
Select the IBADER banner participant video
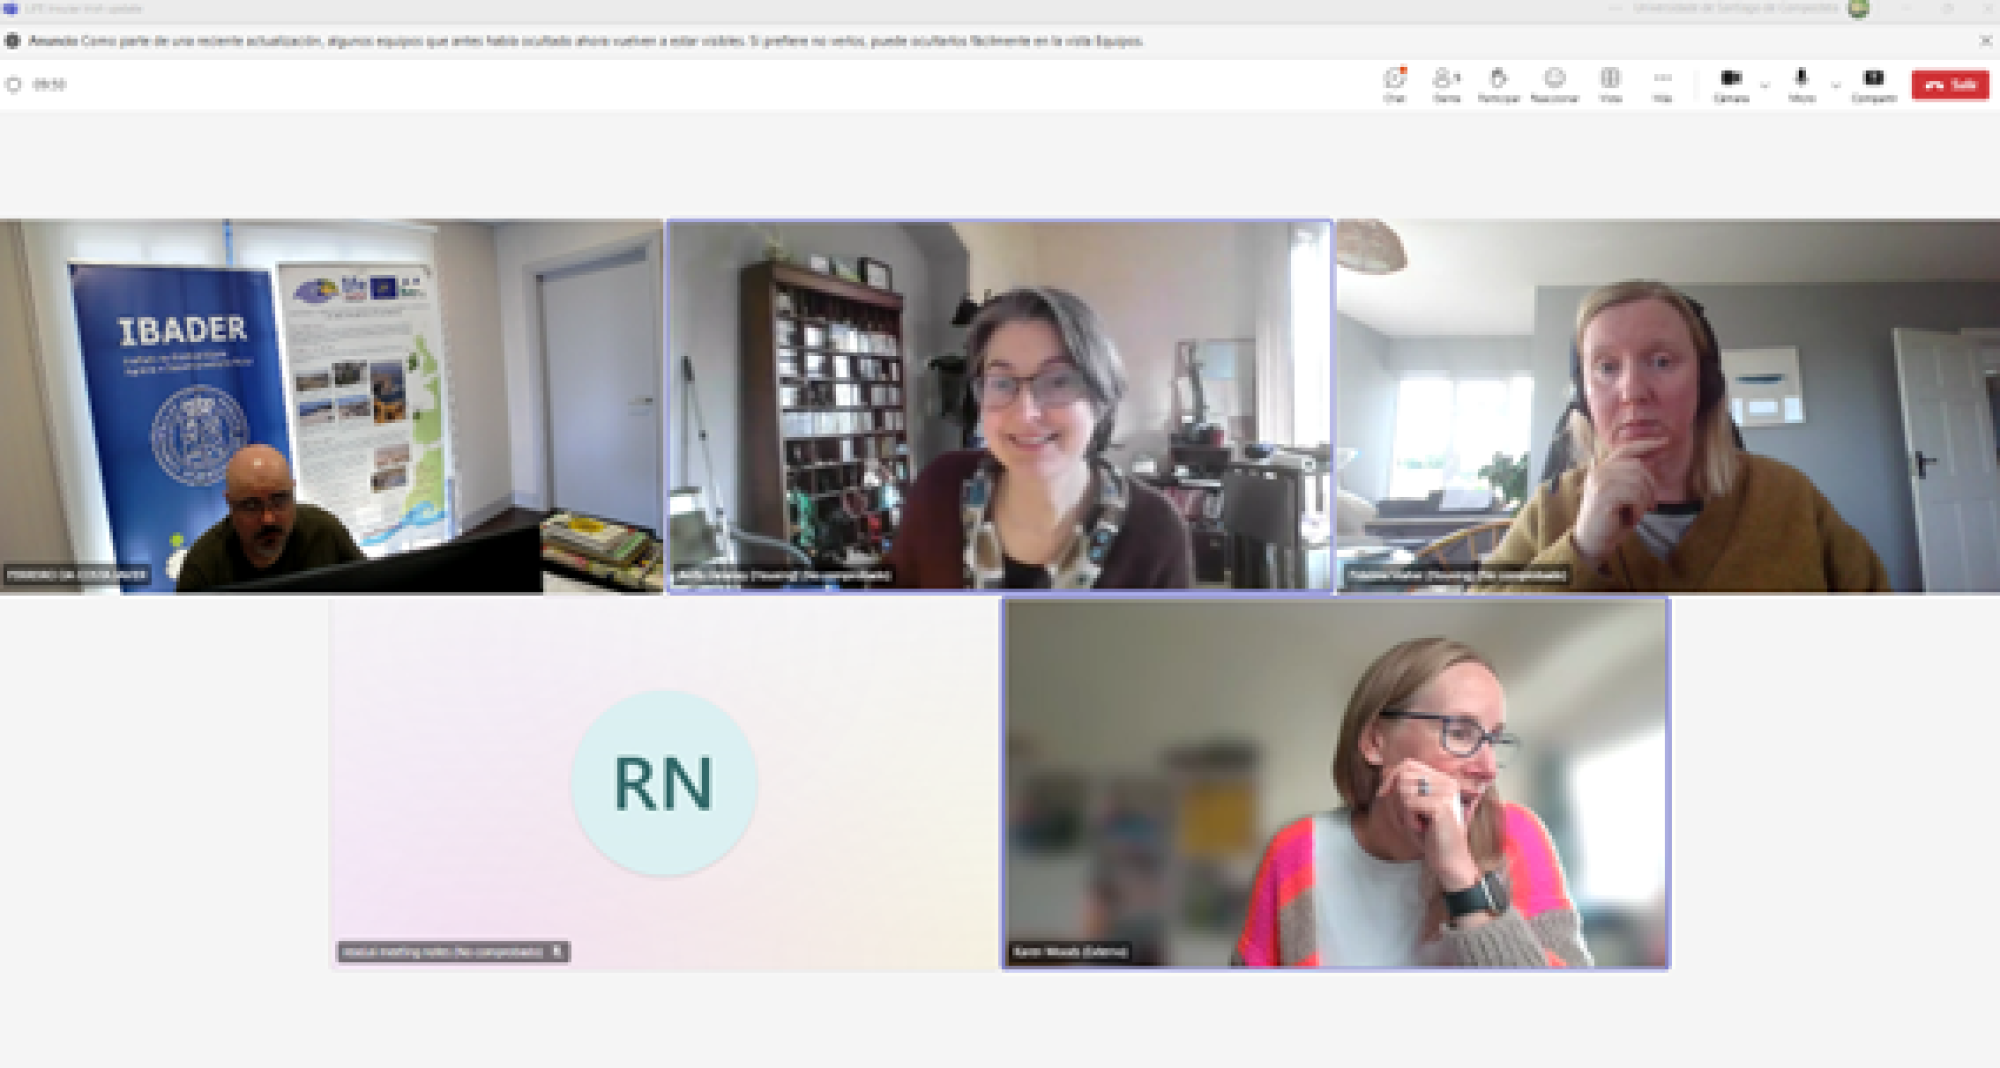pos(331,406)
